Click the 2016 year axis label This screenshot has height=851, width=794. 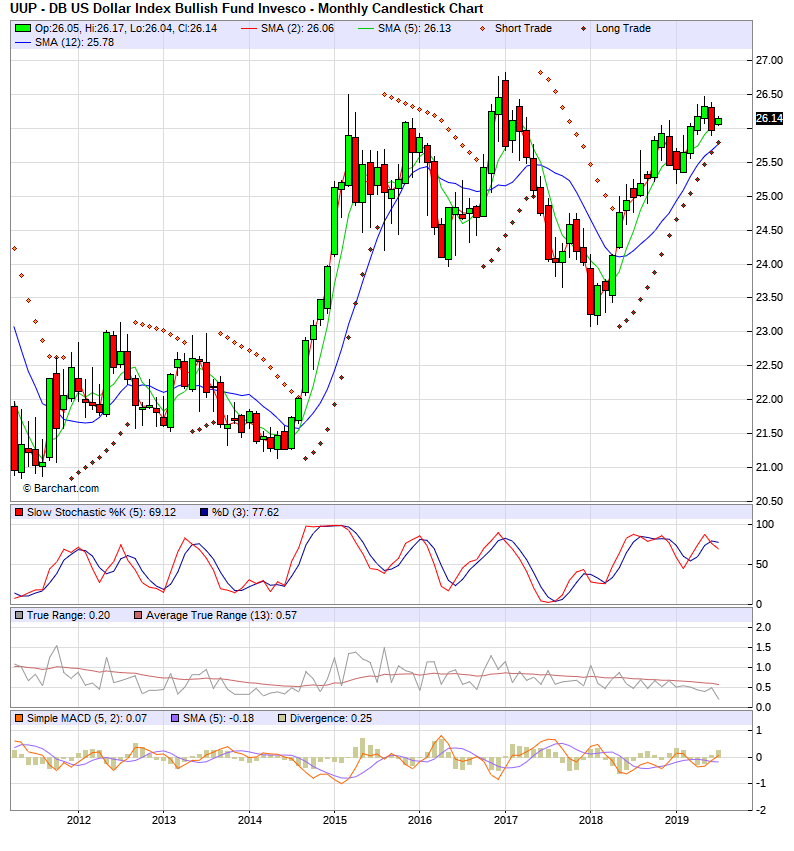420,820
